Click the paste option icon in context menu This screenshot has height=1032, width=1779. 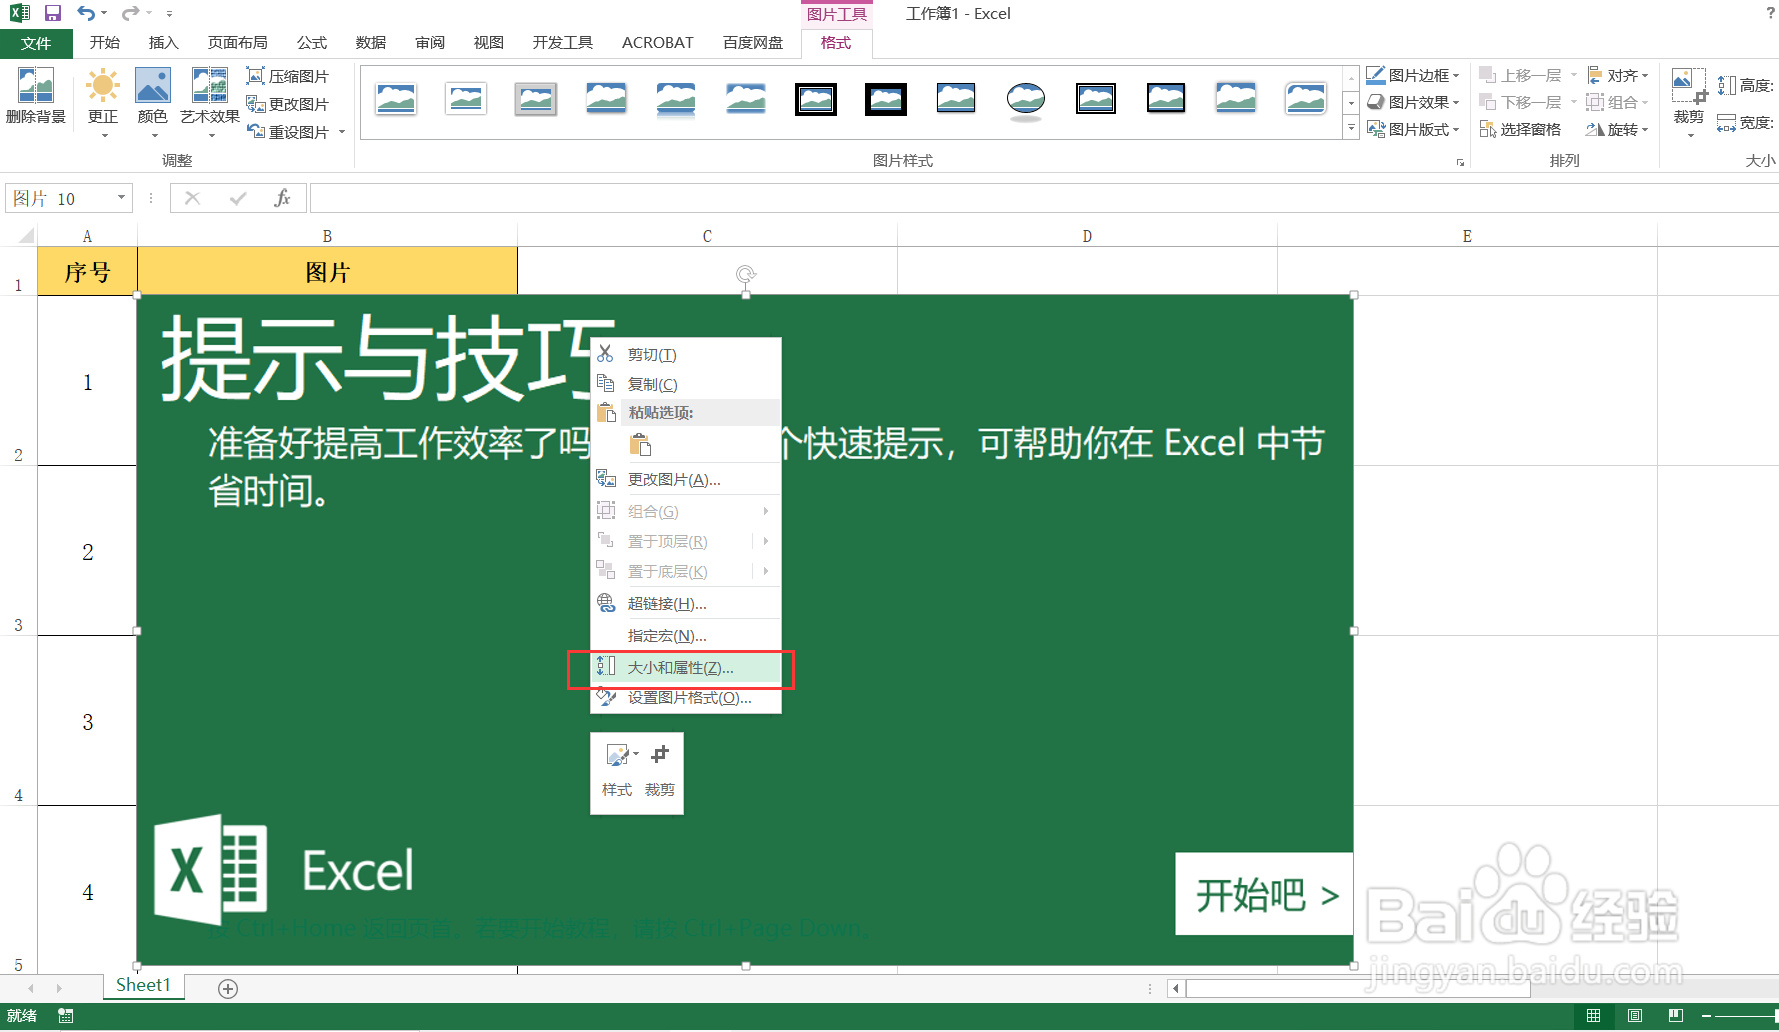[x=640, y=445]
